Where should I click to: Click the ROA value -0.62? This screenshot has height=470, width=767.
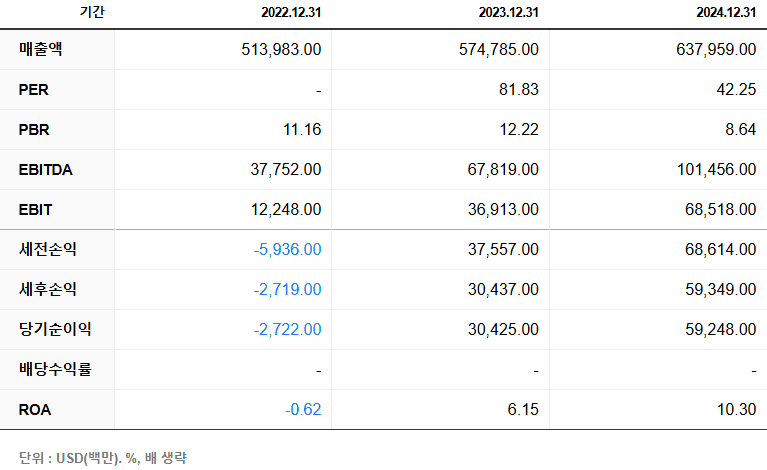tap(303, 409)
